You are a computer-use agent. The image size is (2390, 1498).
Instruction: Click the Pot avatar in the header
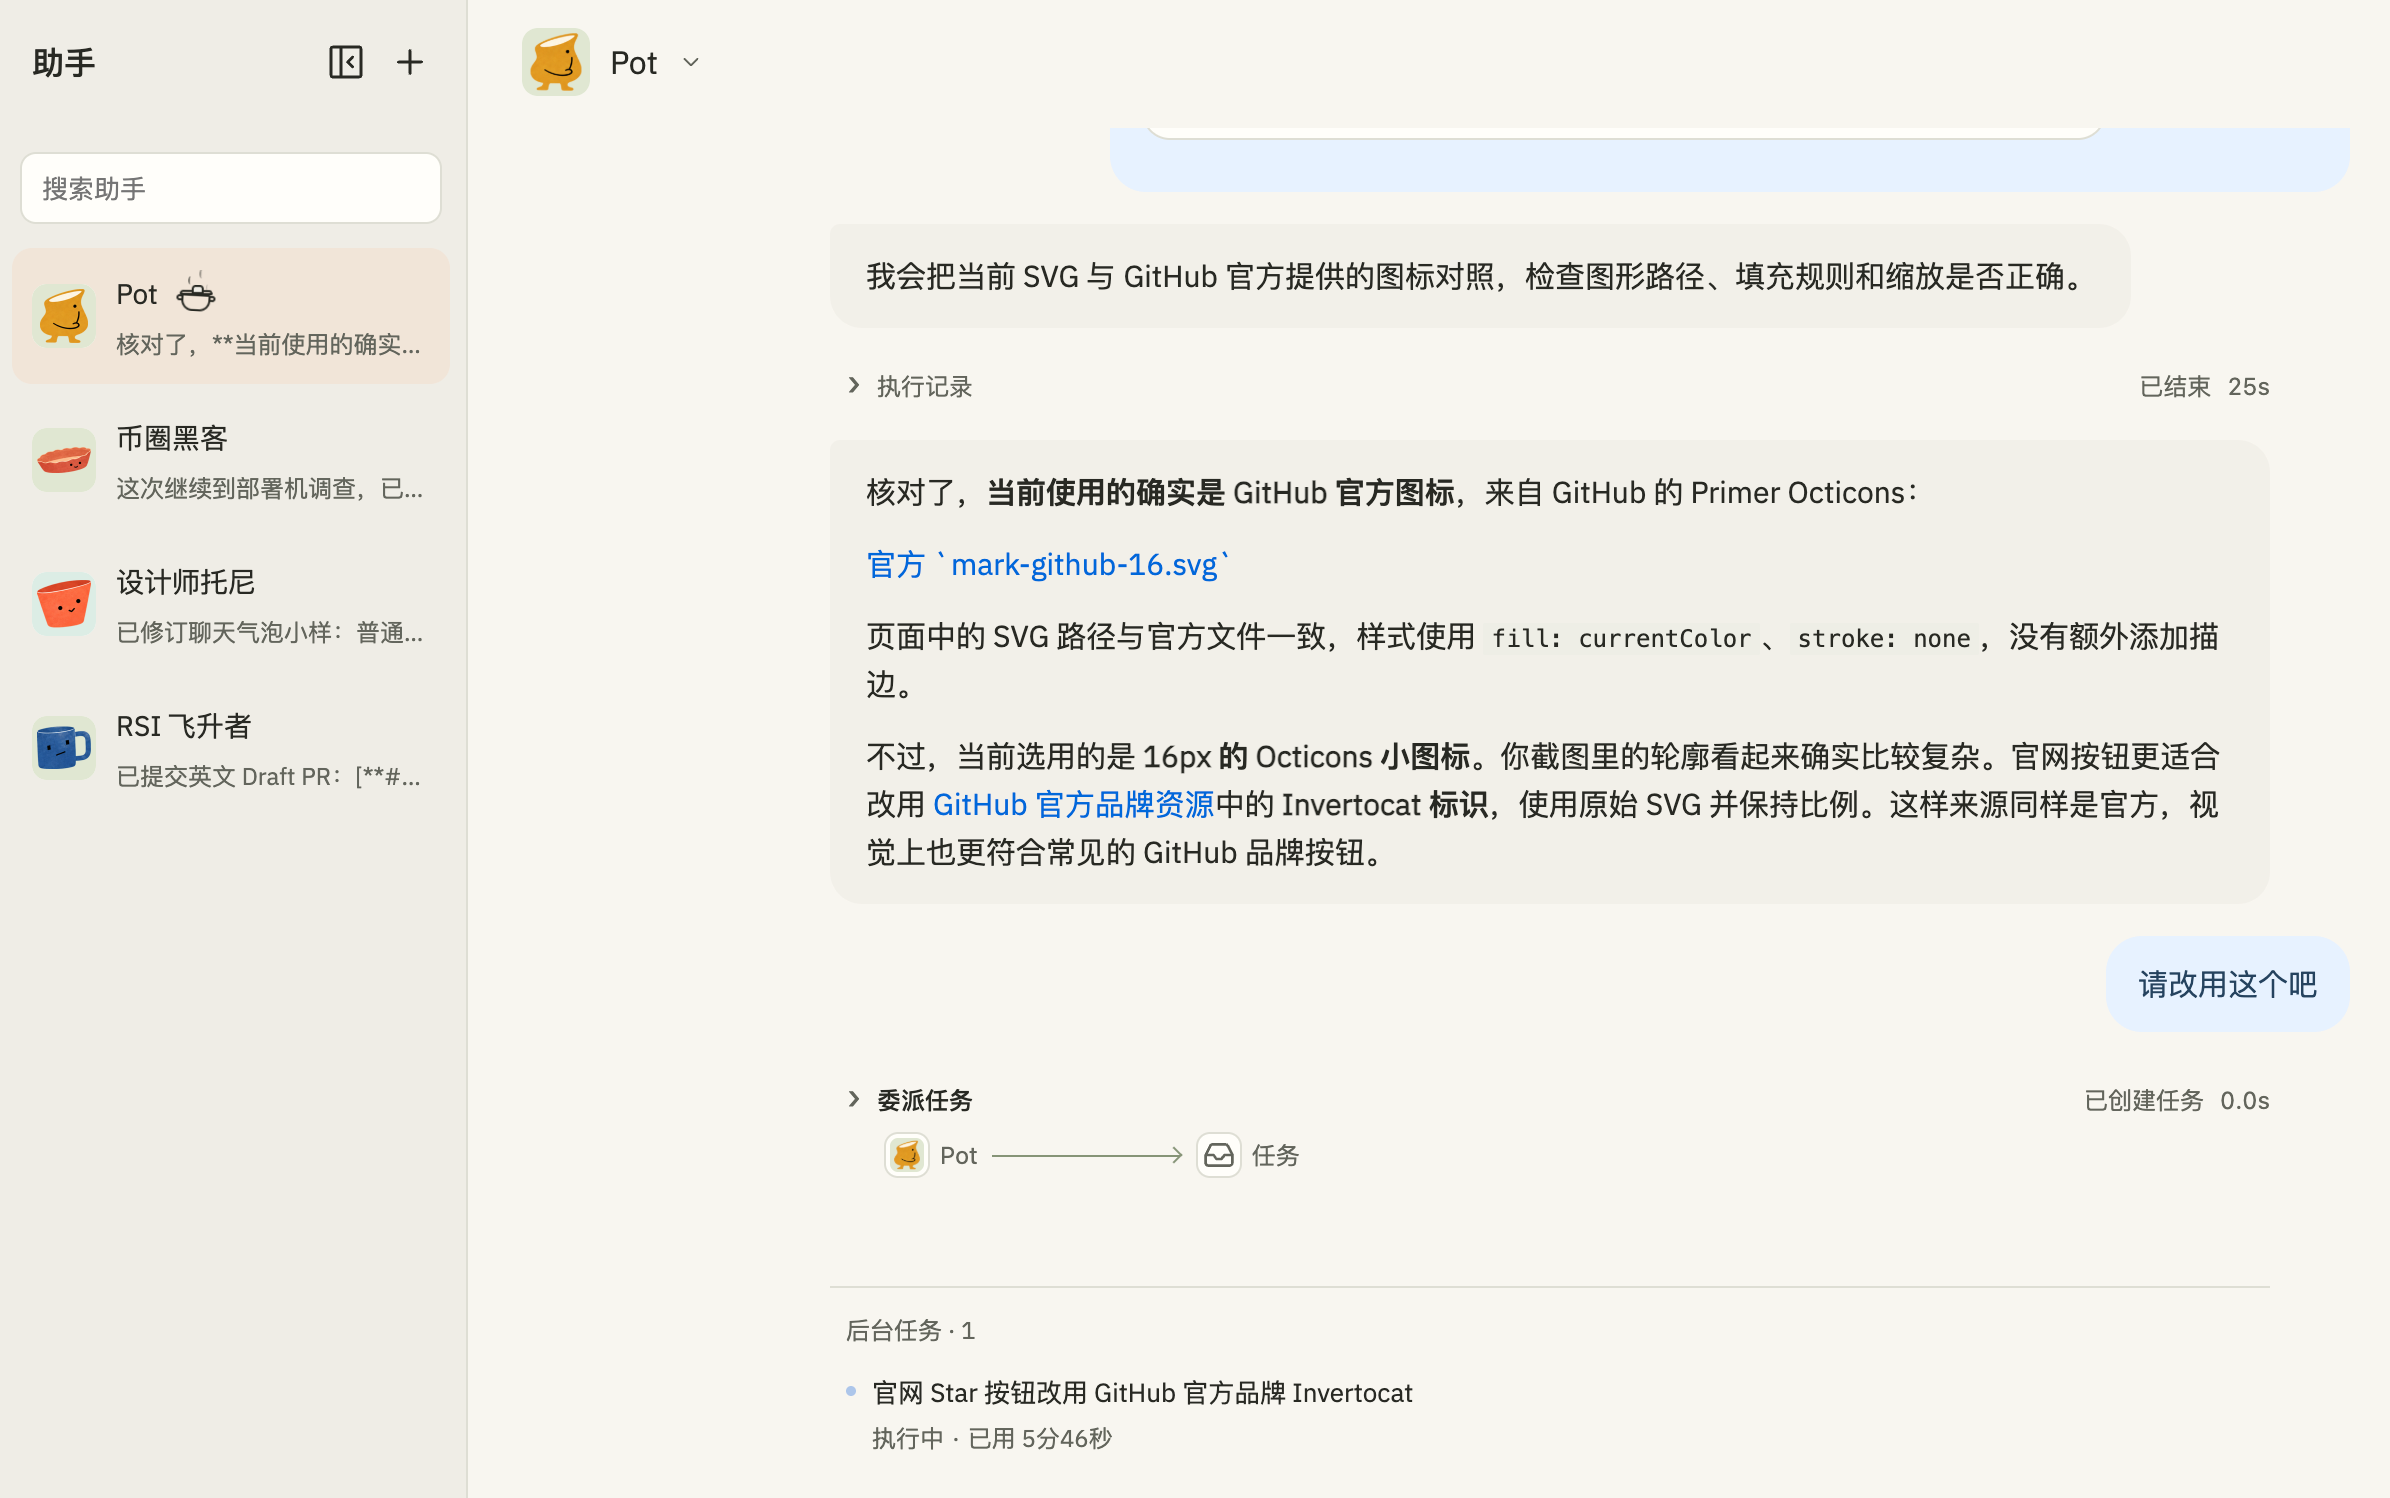tap(556, 62)
